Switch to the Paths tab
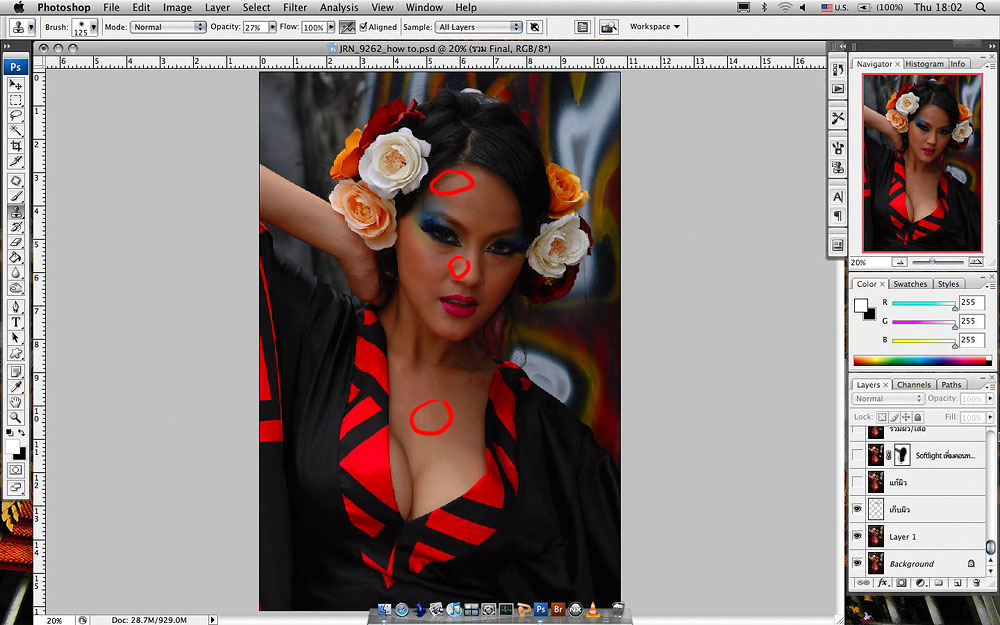The image size is (1000, 625). (951, 385)
